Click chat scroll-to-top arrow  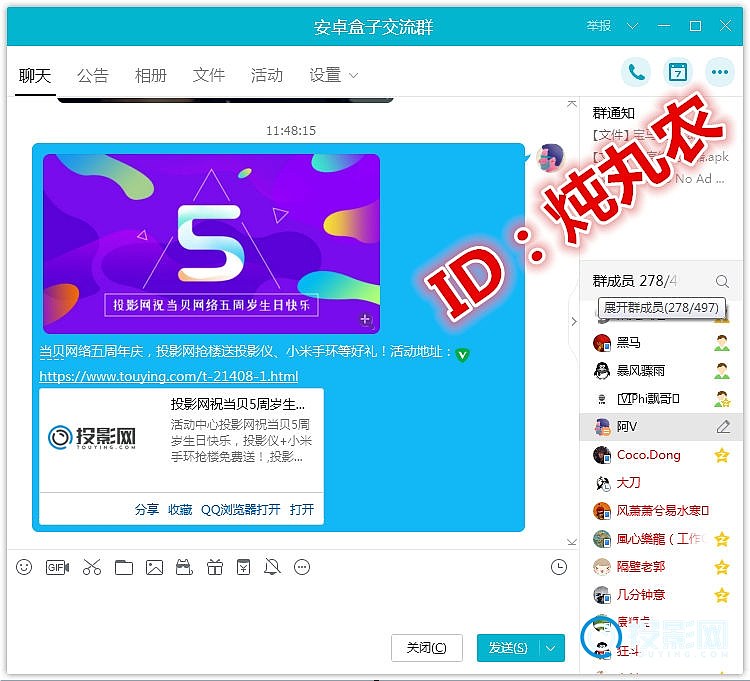pyautogui.click(x=572, y=104)
